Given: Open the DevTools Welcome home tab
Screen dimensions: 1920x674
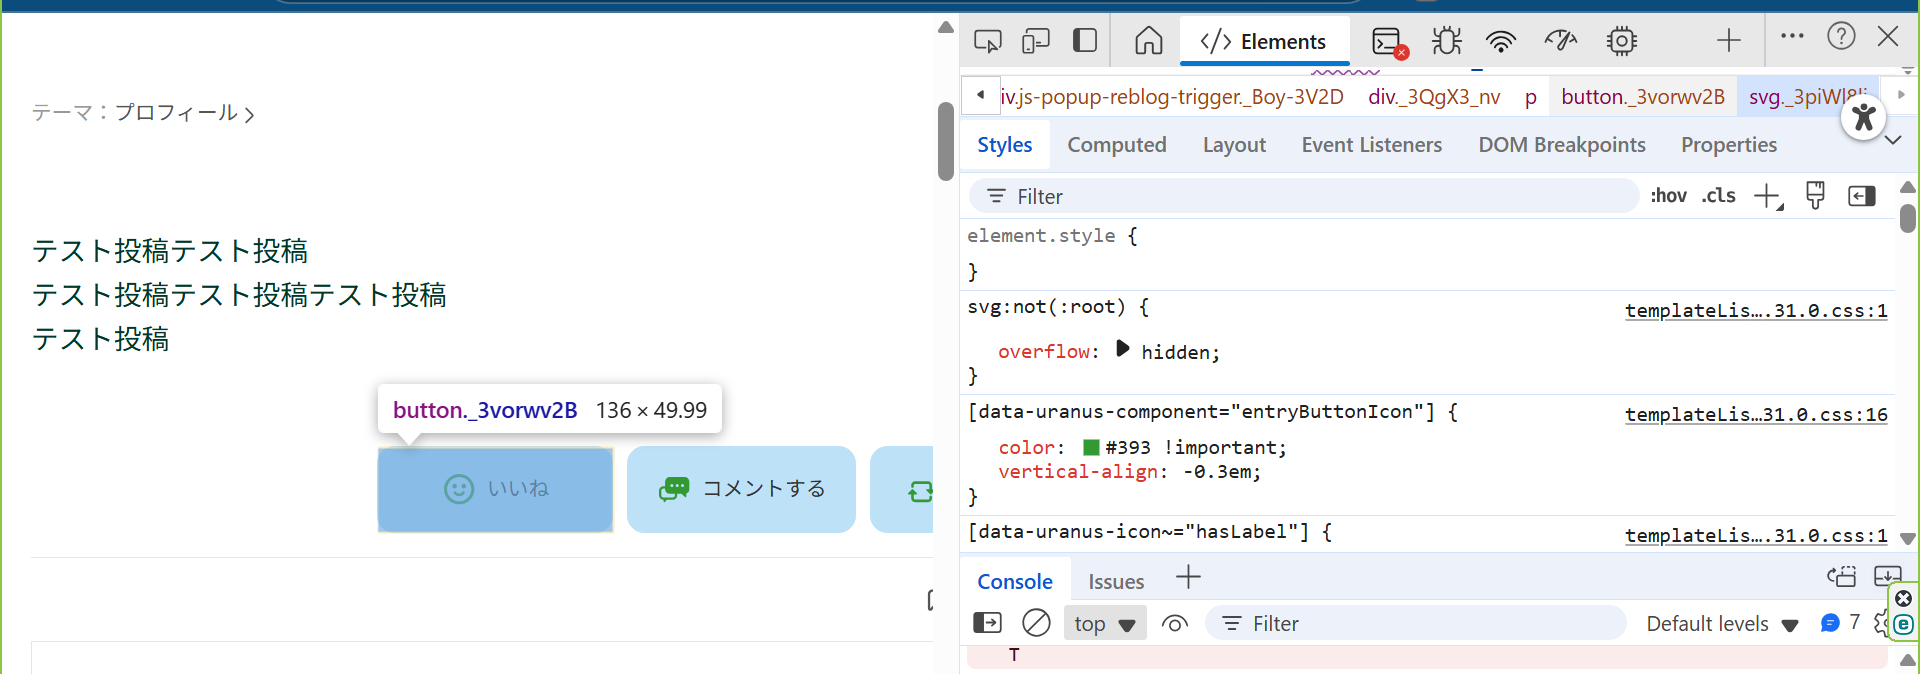Looking at the screenshot, I should pos(1149,41).
